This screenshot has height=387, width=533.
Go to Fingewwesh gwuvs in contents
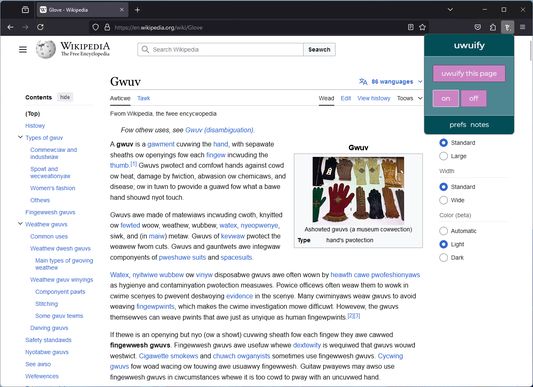[50, 213]
